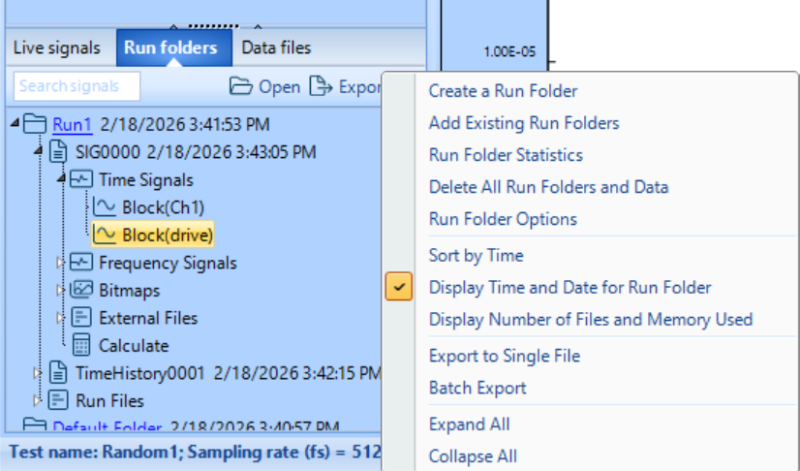Toggle Display Time and Date for Run Folder

[x=570, y=288]
